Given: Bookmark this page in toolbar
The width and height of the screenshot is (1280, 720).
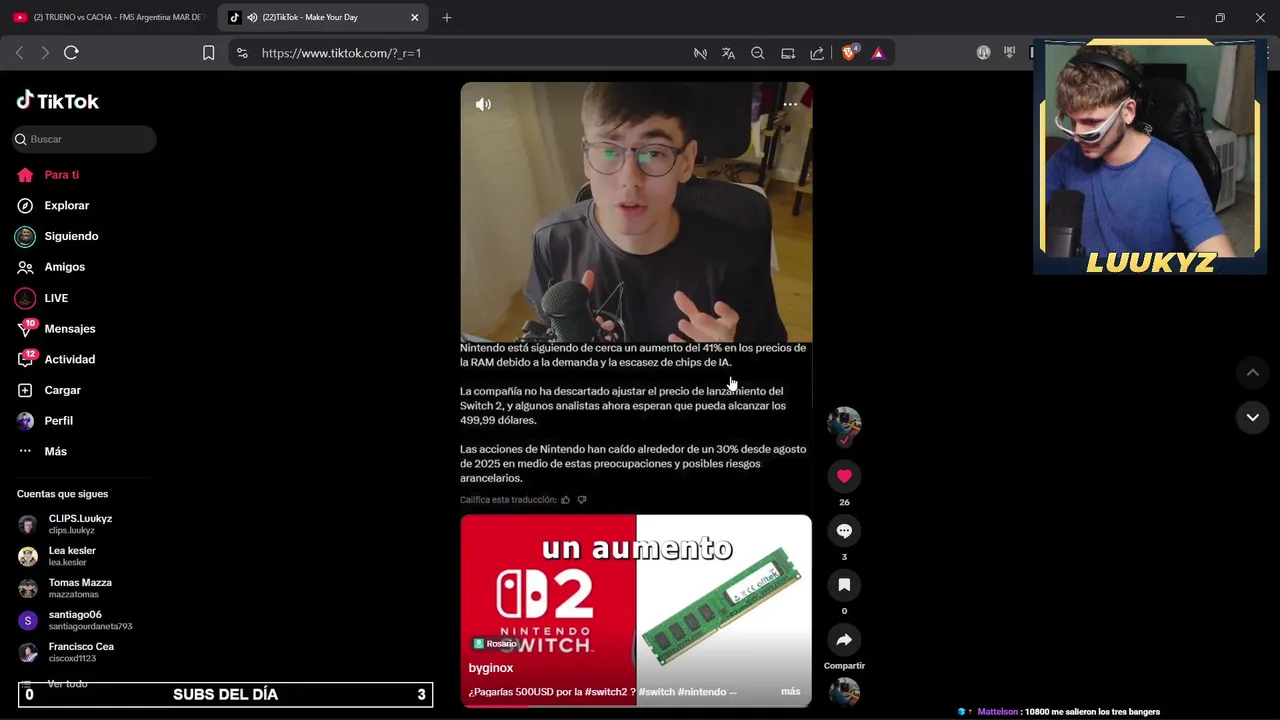Looking at the screenshot, I should coord(208,53).
